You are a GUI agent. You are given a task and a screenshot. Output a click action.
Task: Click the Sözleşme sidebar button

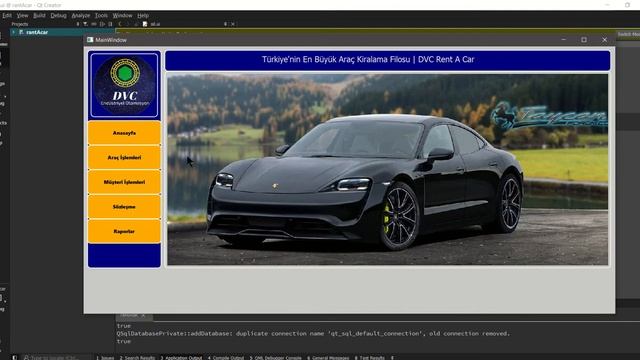[x=124, y=207]
